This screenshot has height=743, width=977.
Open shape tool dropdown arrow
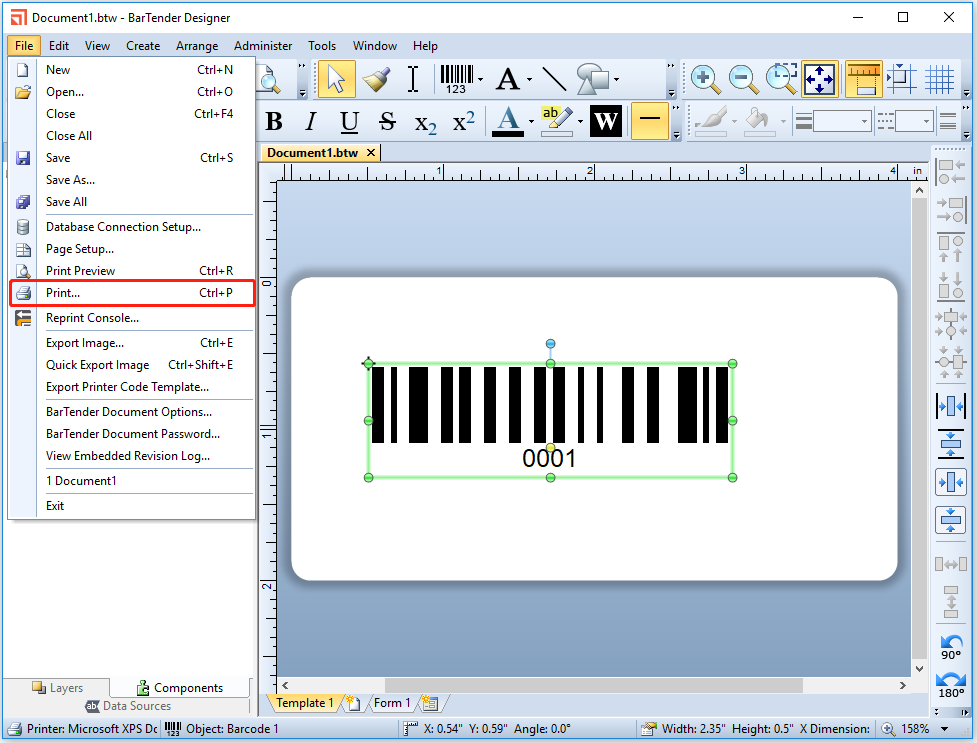616,79
